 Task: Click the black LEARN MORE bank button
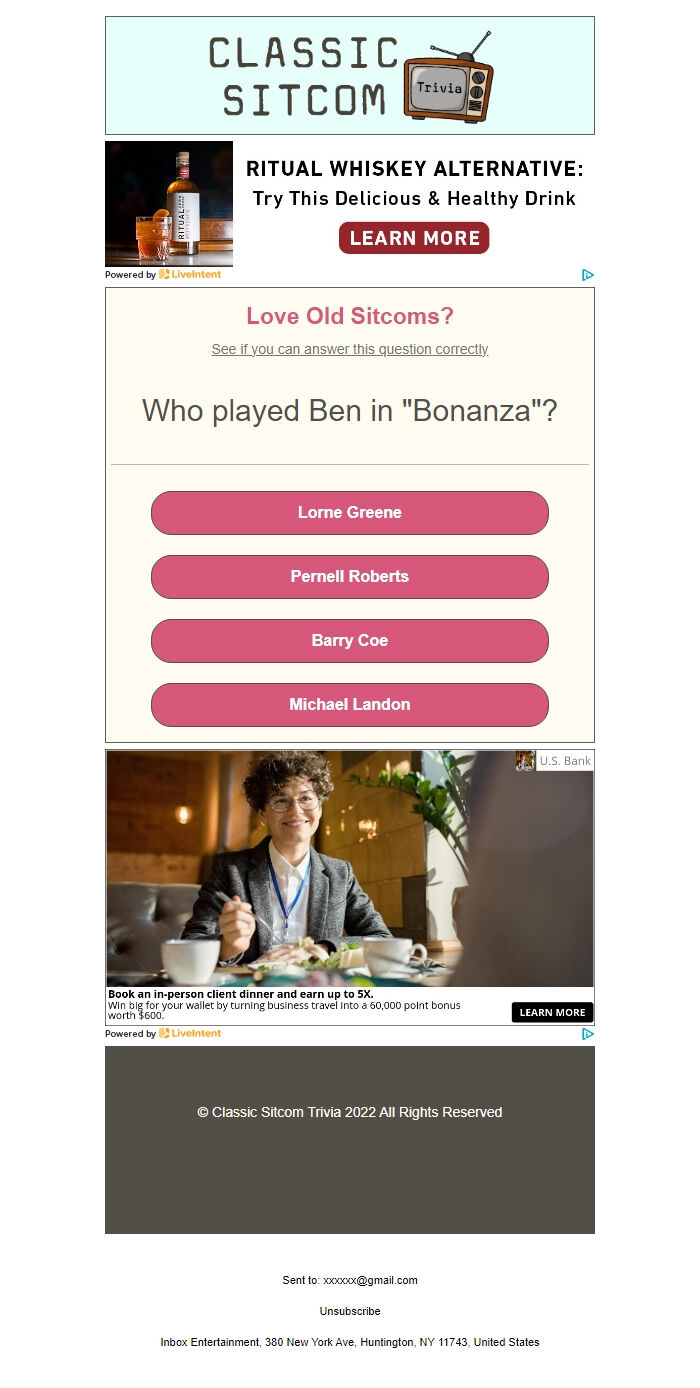[x=552, y=1012]
